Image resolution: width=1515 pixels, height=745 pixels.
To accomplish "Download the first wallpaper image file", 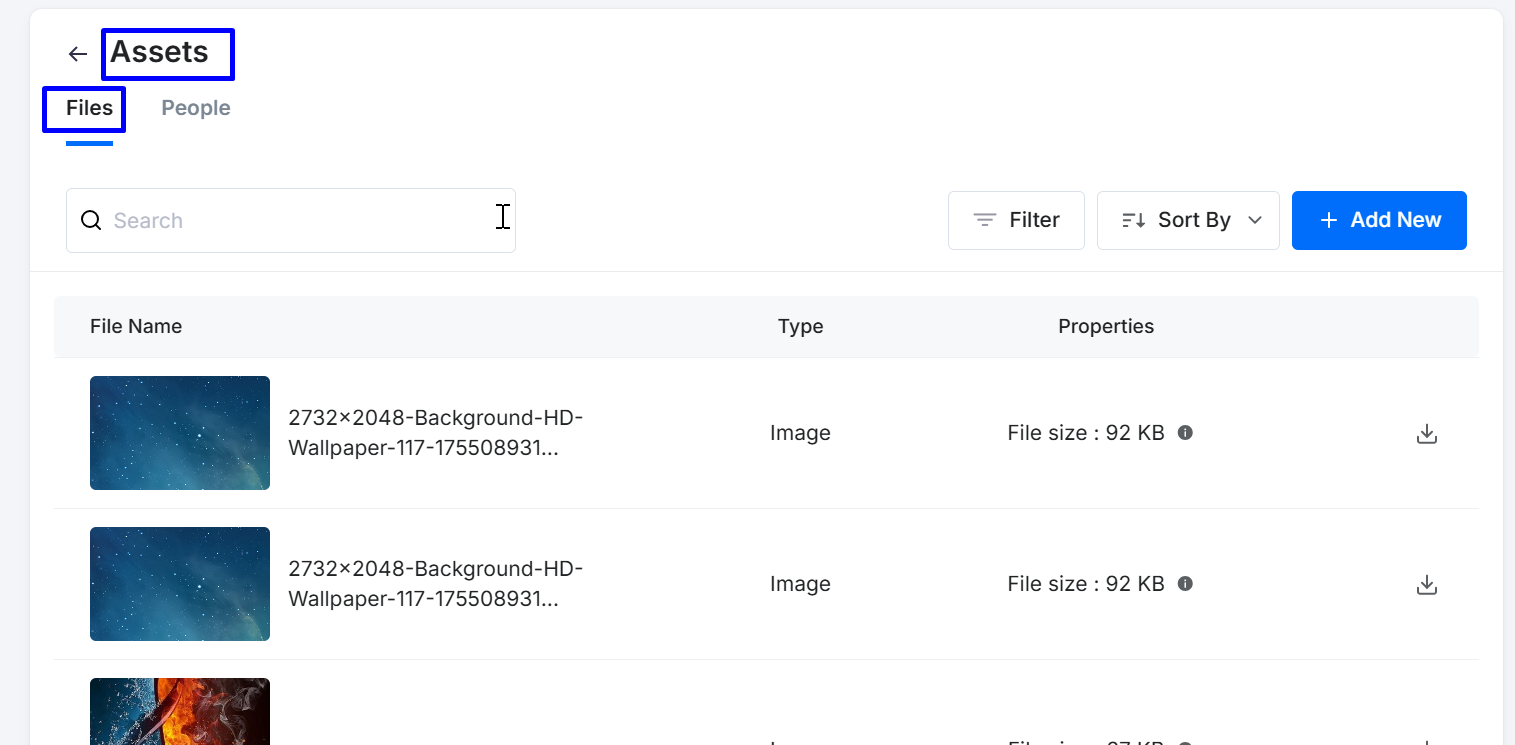I will pyautogui.click(x=1426, y=434).
